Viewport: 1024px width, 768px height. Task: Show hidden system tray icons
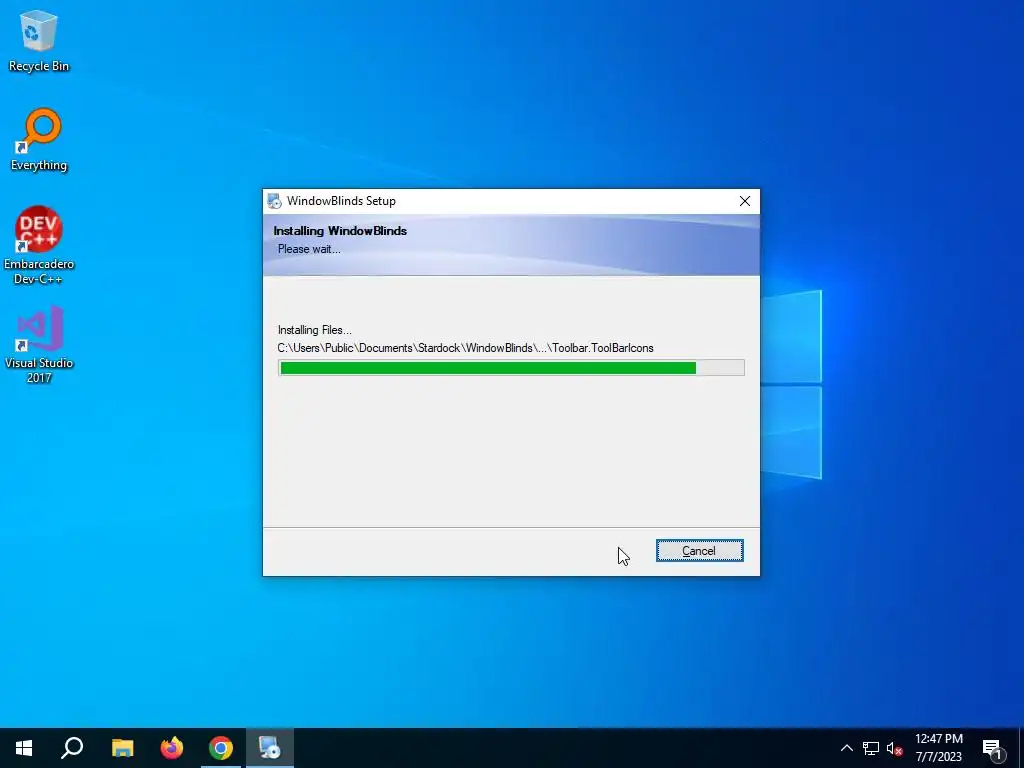[x=846, y=748]
